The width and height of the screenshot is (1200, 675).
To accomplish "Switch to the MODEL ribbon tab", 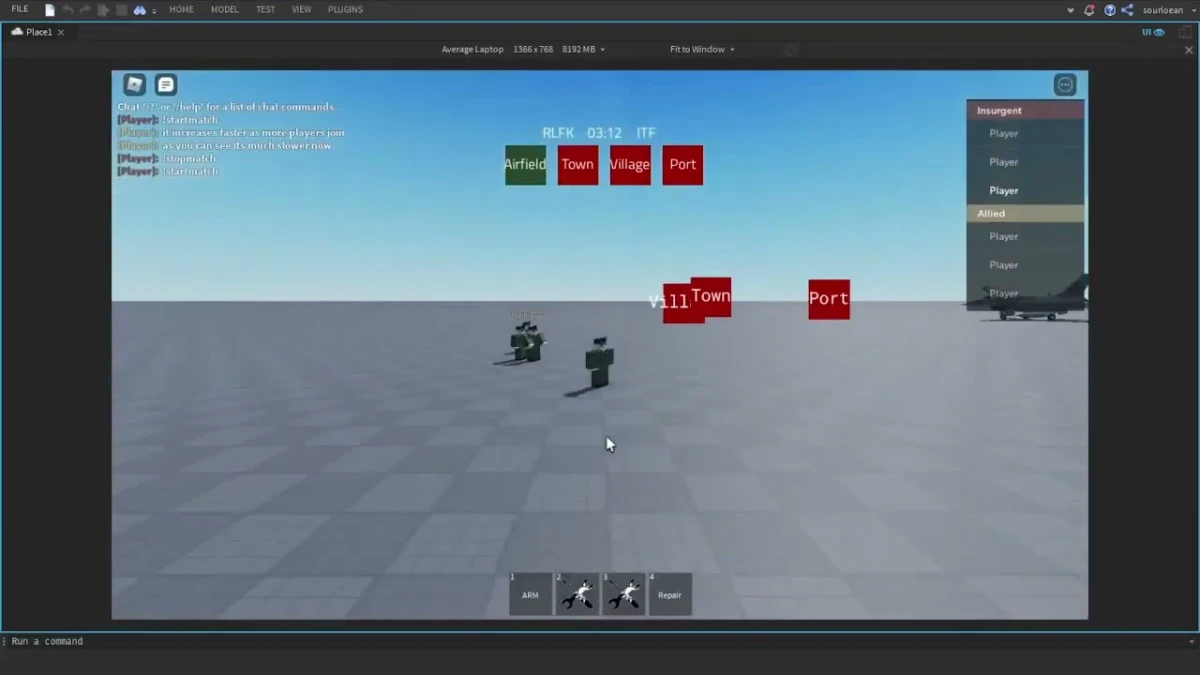I will pos(225,9).
